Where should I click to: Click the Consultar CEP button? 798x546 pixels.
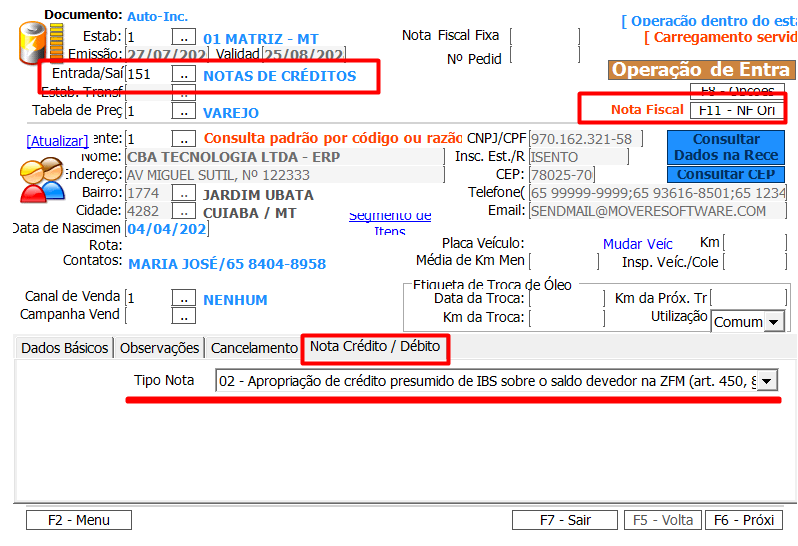726,175
